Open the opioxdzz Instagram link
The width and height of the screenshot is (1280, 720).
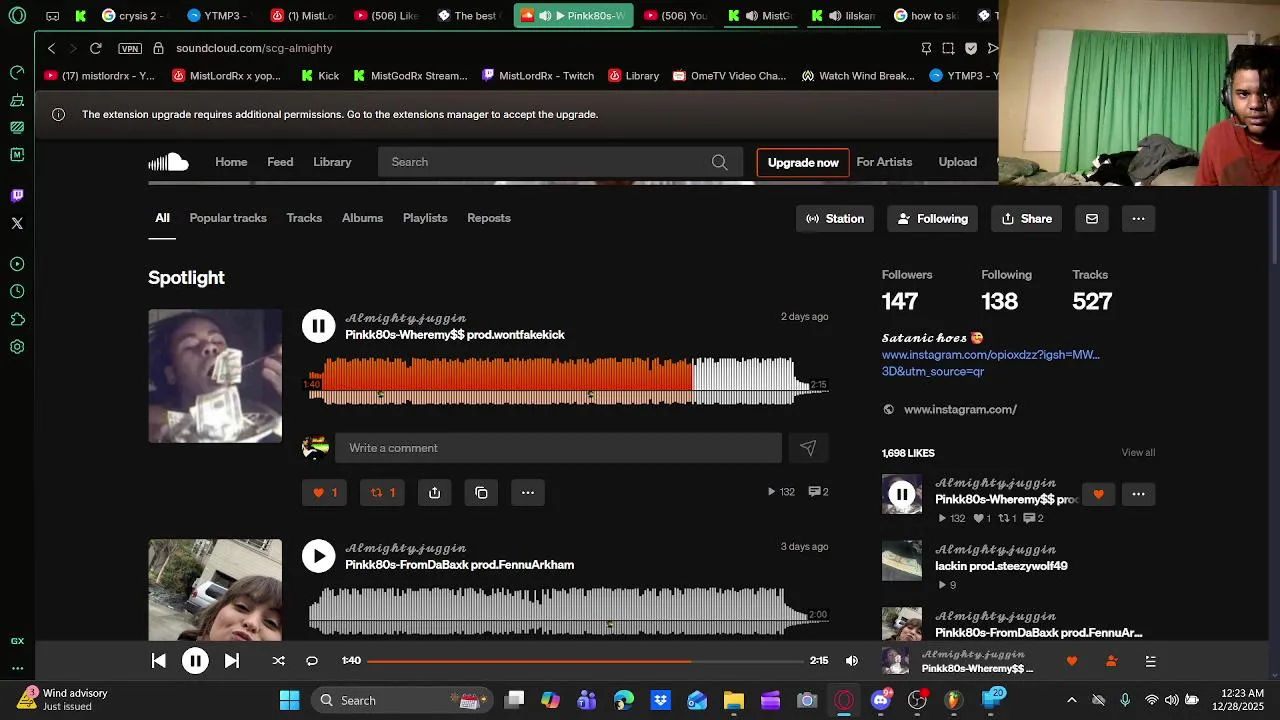[x=990, y=363]
